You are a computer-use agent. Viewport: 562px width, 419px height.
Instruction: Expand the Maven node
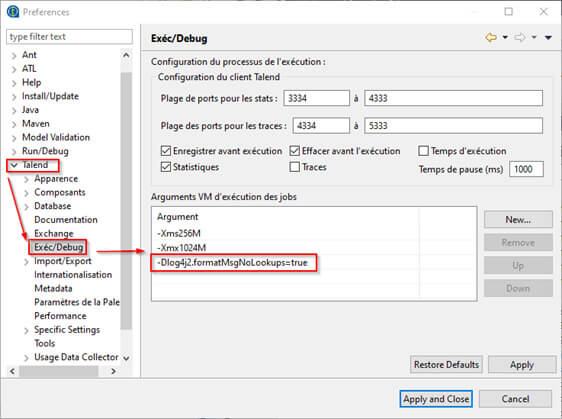[x=14, y=124]
